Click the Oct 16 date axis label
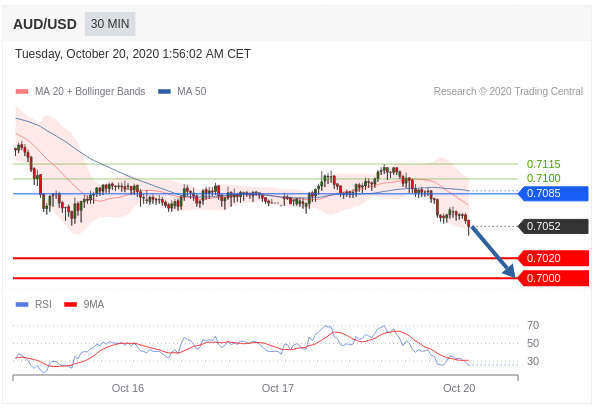This screenshot has height=410, width=597. click(128, 388)
